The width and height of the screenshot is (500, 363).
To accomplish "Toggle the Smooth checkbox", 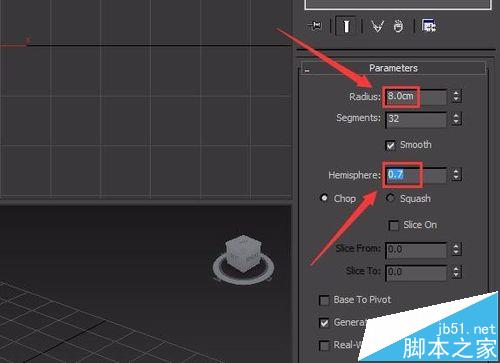I will coord(390,145).
